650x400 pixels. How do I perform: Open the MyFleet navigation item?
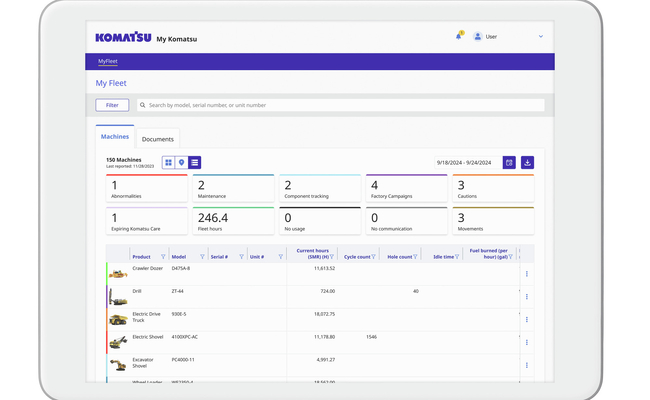coord(108,61)
